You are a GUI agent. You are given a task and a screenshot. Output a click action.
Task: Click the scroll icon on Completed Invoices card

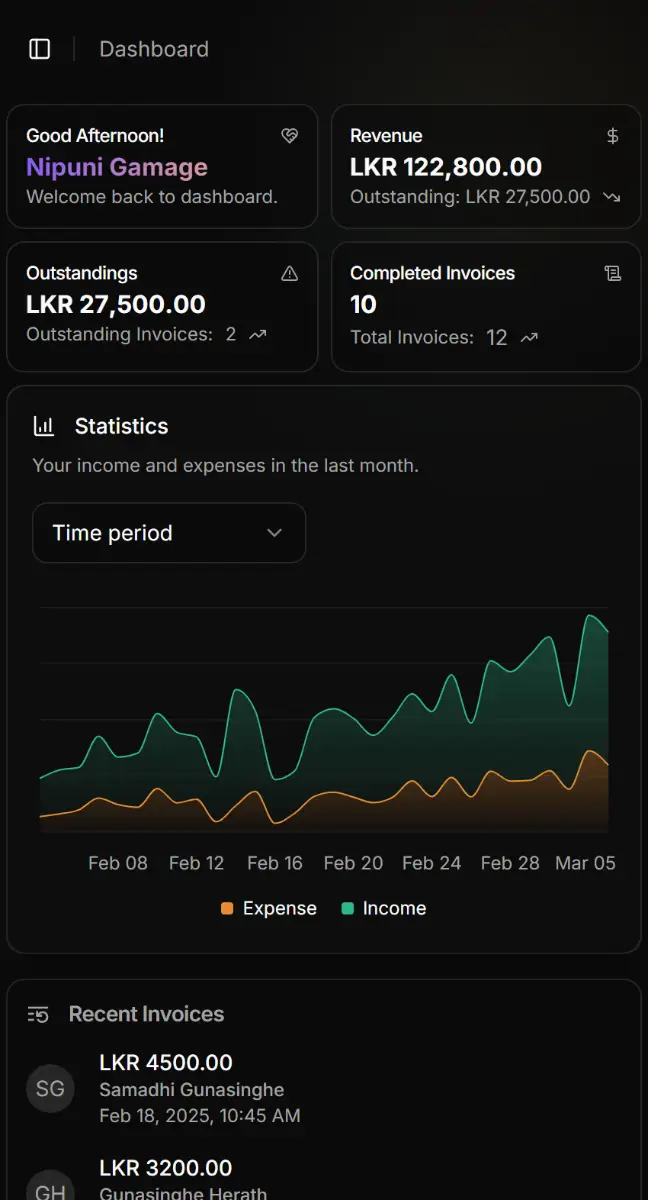613,273
